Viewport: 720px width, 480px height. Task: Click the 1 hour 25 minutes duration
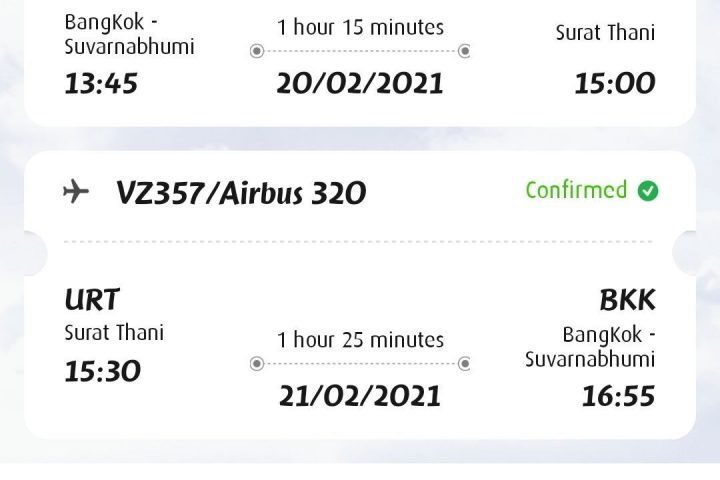click(360, 340)
